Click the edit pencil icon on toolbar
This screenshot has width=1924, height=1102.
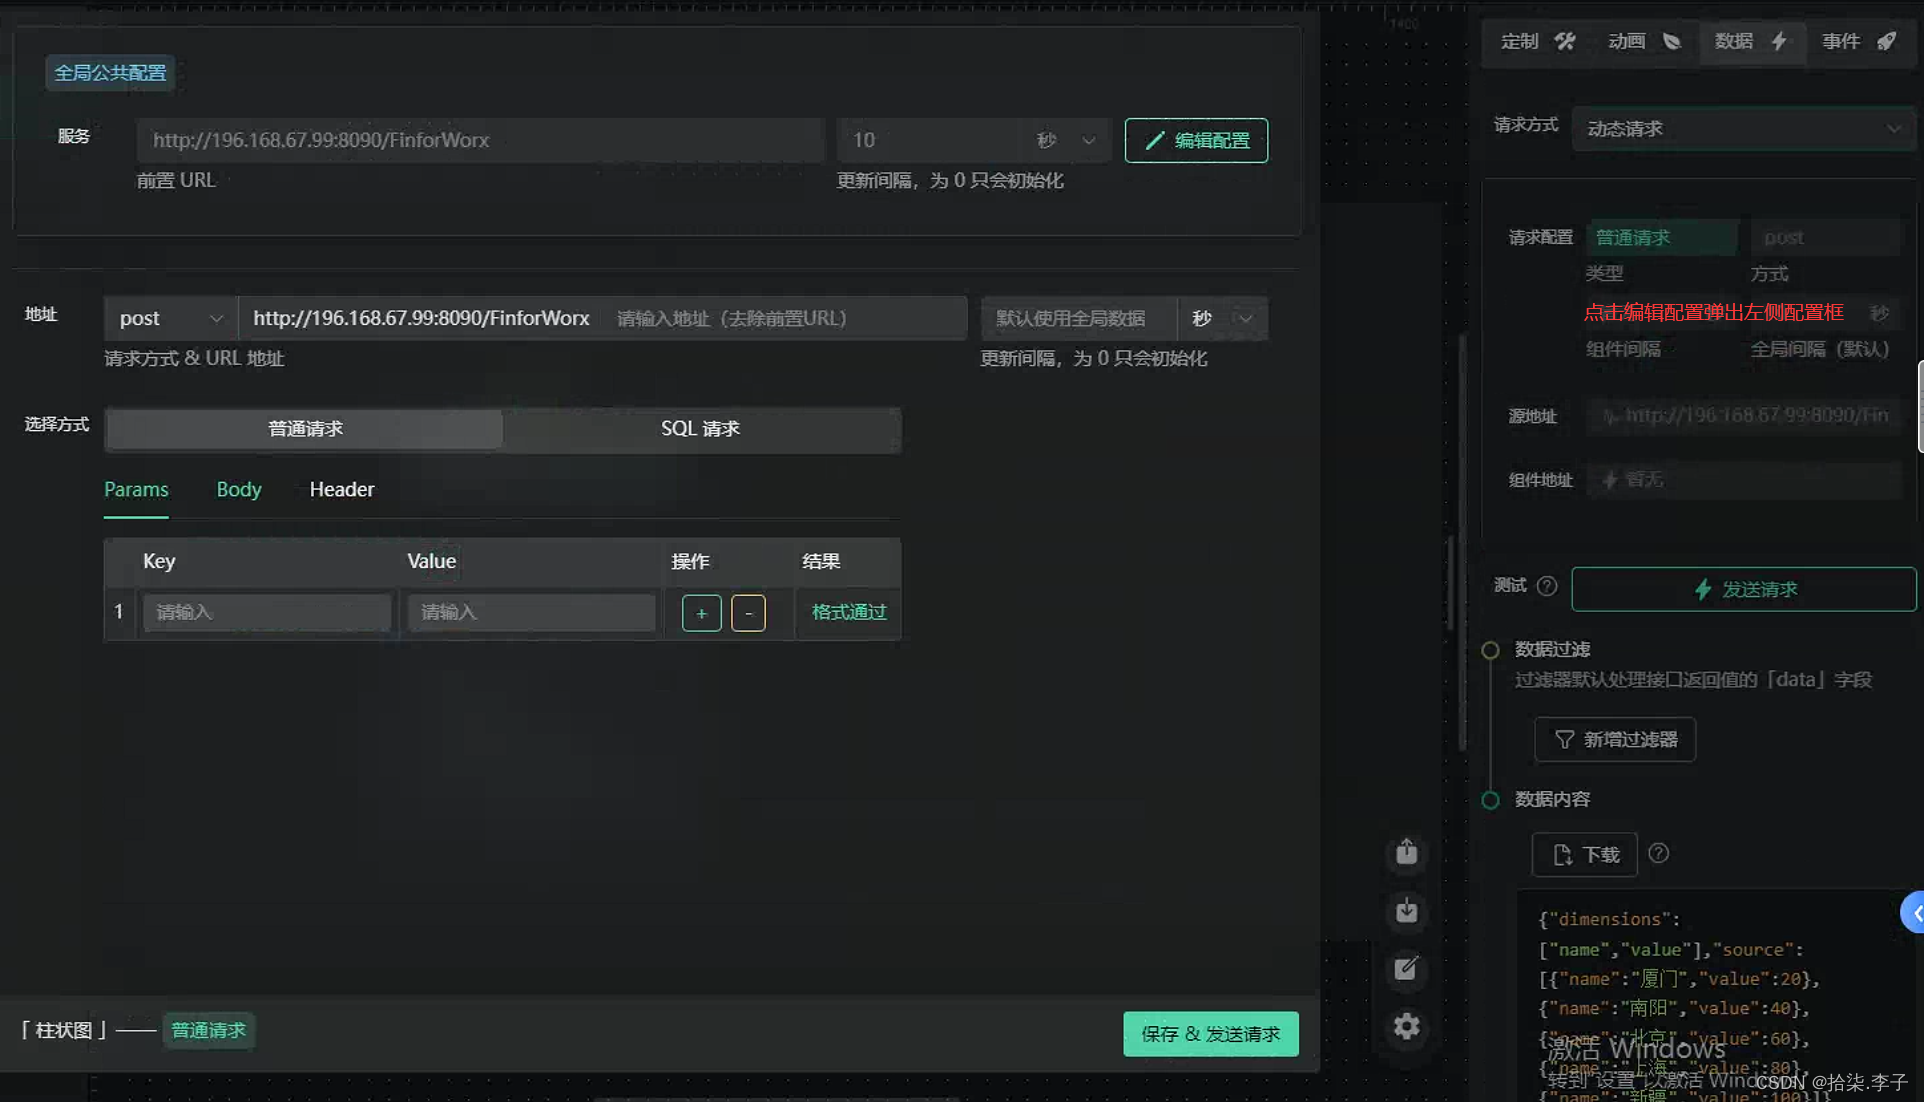tap(1406, 968)
